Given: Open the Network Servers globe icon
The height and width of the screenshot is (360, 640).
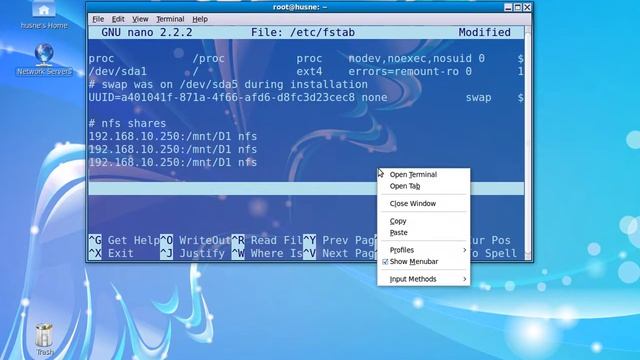Looking at the screenshot, I should (44, 55).
